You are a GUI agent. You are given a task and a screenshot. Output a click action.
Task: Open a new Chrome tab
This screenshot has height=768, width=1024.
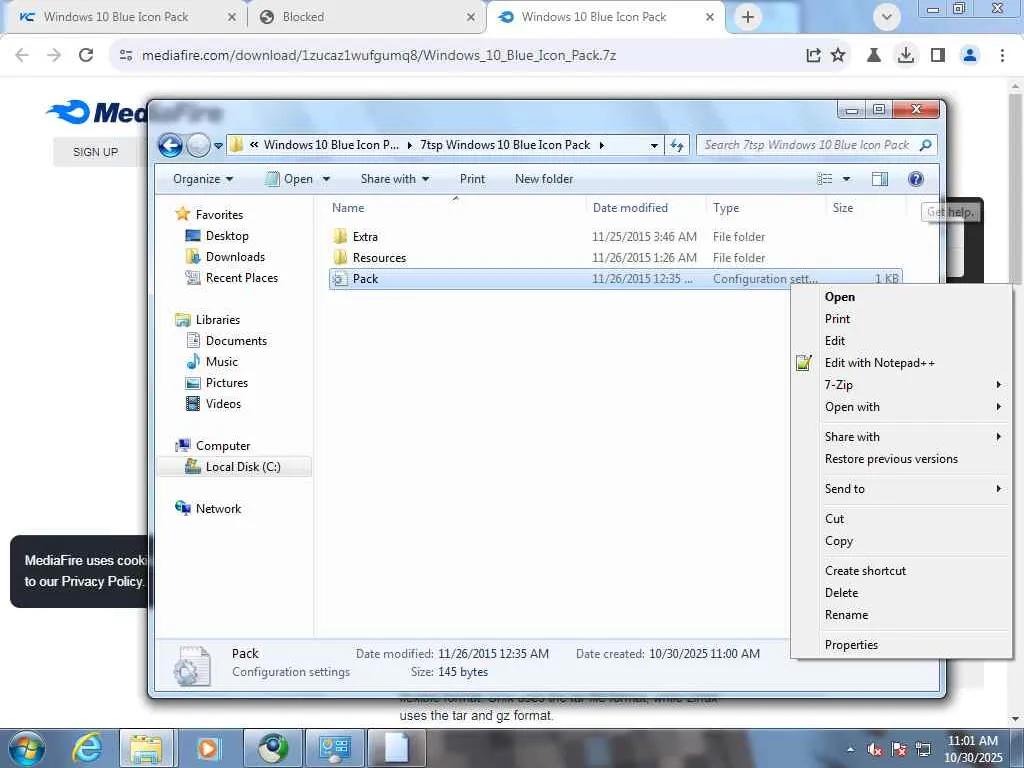[x=748, y=17]
